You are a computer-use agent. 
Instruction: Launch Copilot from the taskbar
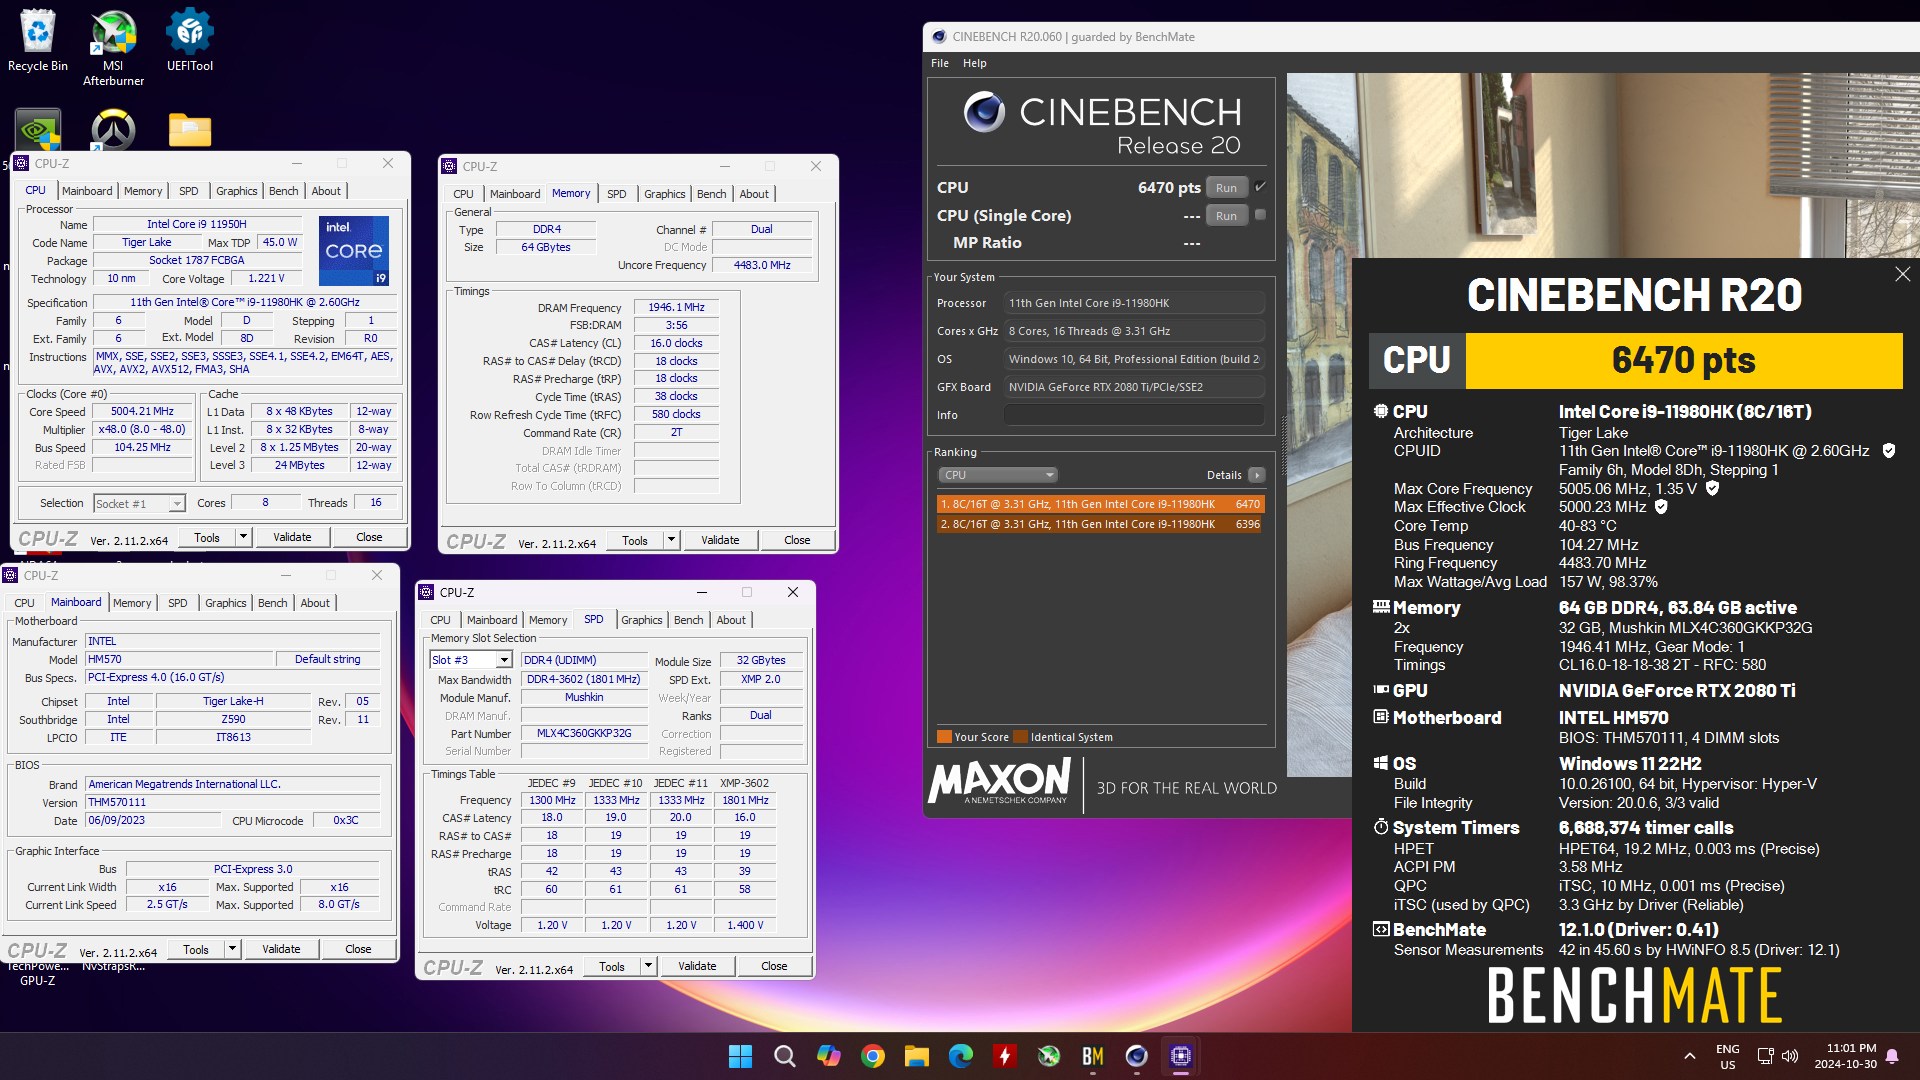pos(829,1056)
